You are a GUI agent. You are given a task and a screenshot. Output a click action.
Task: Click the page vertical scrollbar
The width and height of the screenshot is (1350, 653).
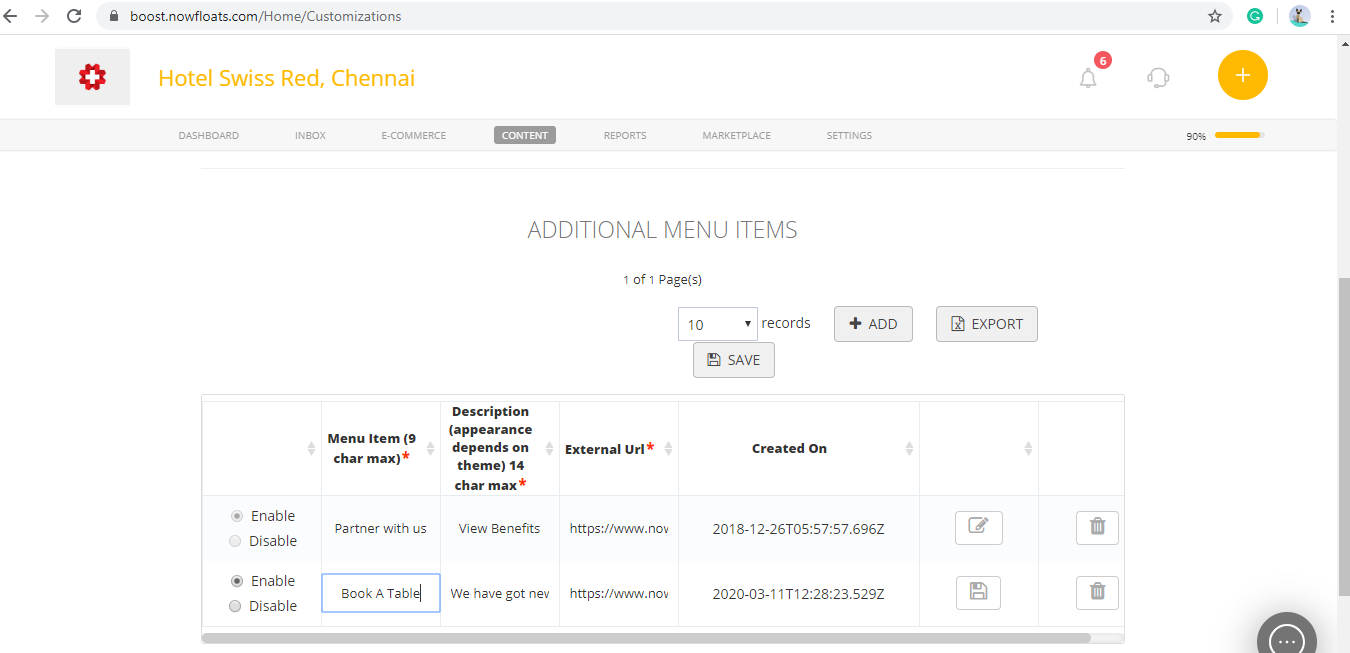(x=1343, y=435)
